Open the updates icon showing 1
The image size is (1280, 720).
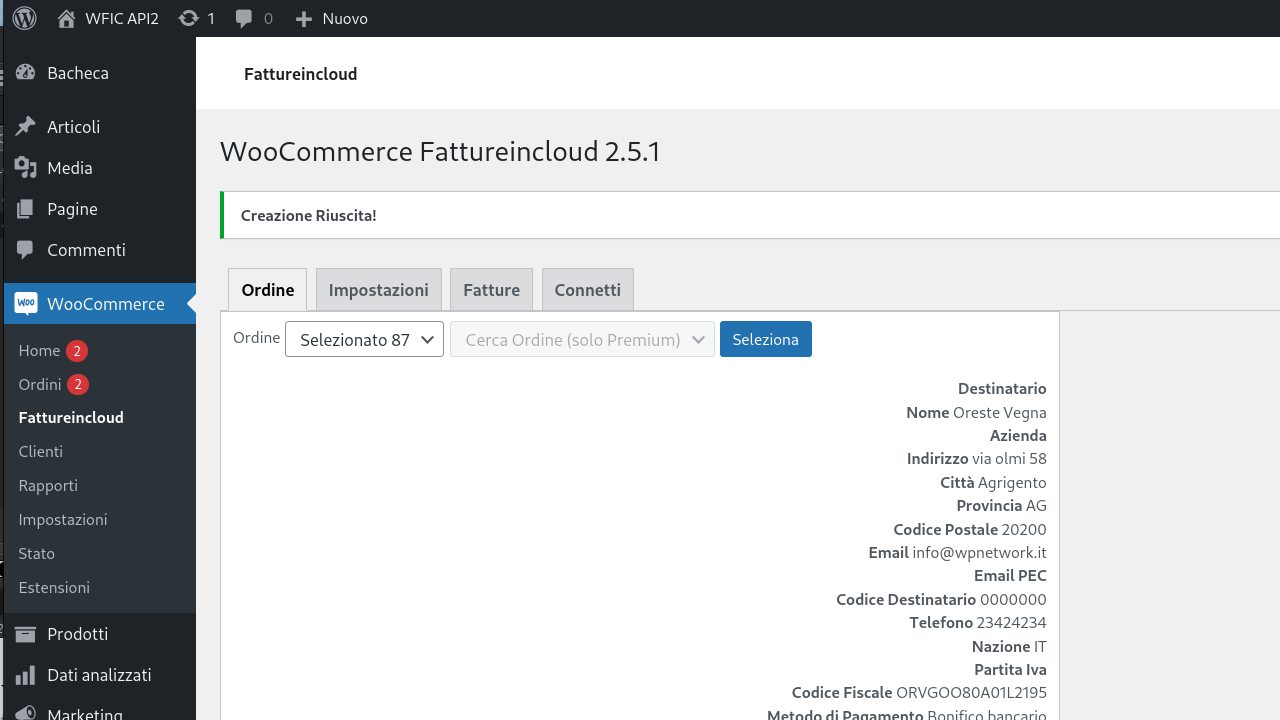coord(188,18)
